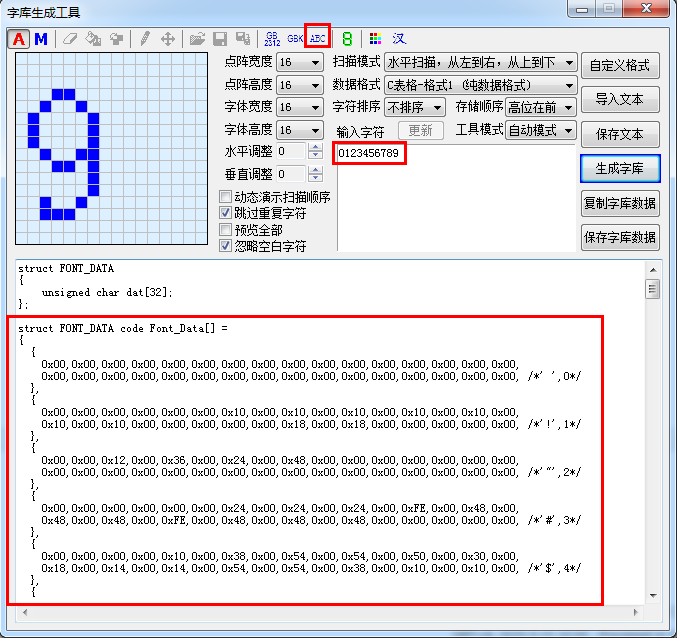The image size is (680, 642).
Task: Click the 水平调整 value field
Action: [292, 151]
